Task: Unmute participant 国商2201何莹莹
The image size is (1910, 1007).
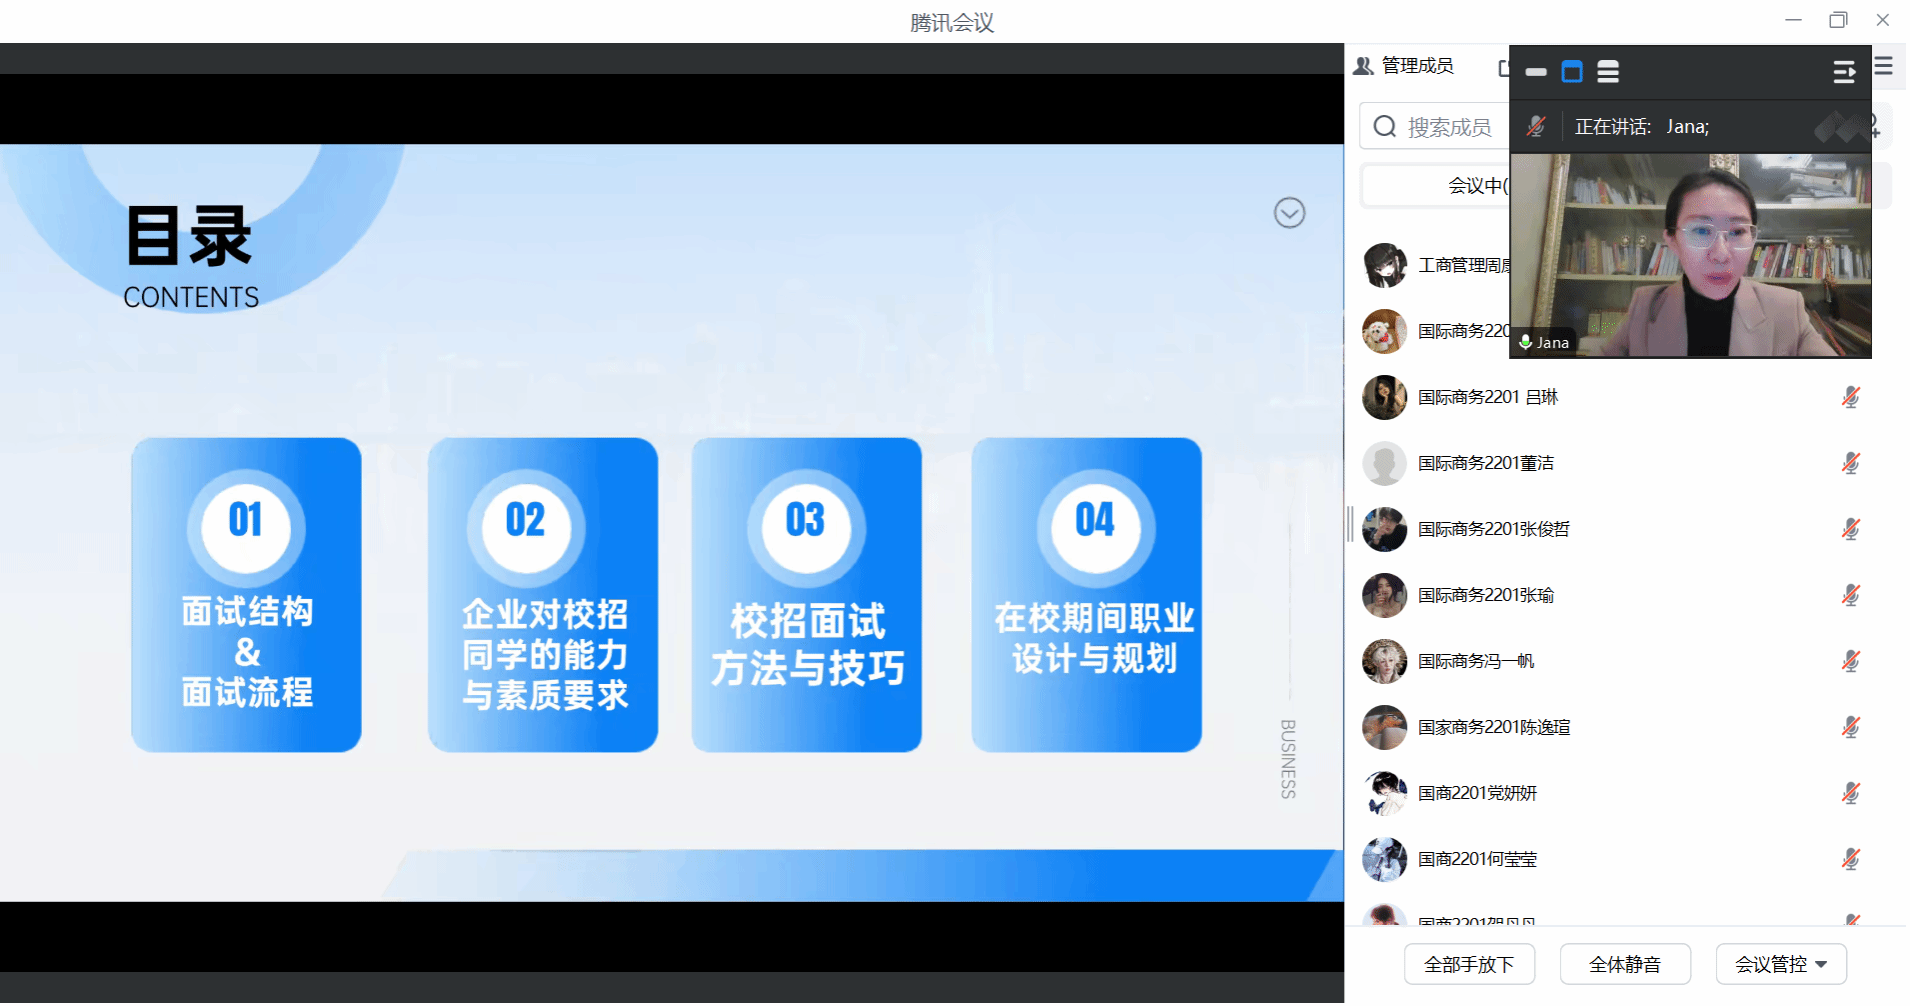Action: [x=1850, y=859]
